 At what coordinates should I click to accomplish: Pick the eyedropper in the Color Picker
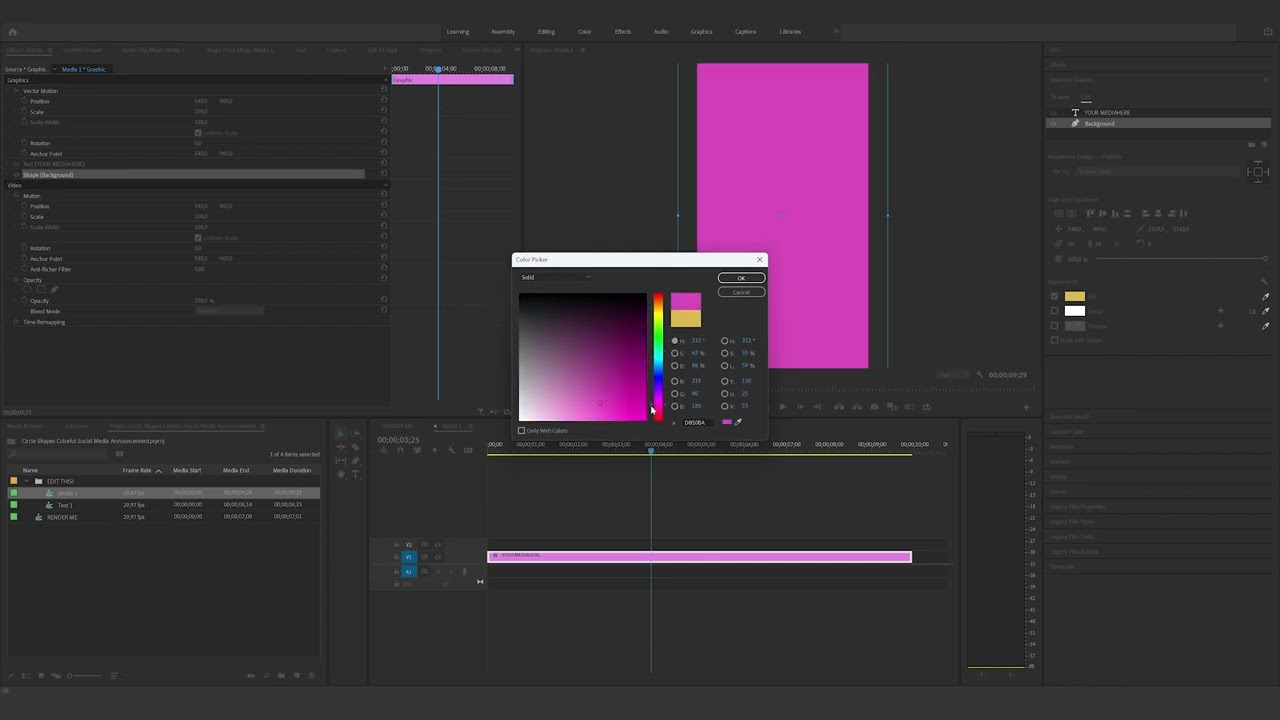pyautogui.click(x=738, y=422)
